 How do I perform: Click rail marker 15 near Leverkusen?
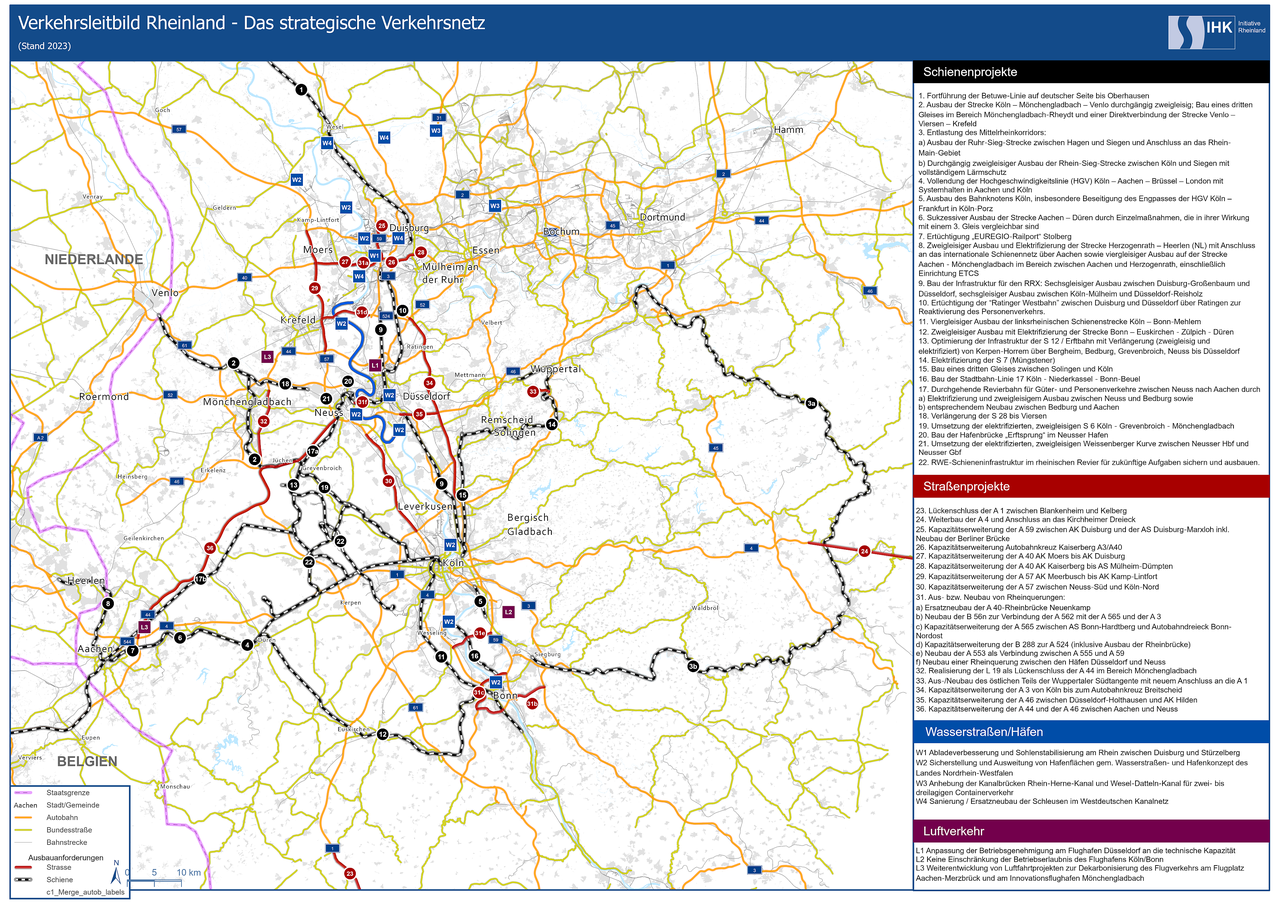pyautogui.click(x=461, y=495)
